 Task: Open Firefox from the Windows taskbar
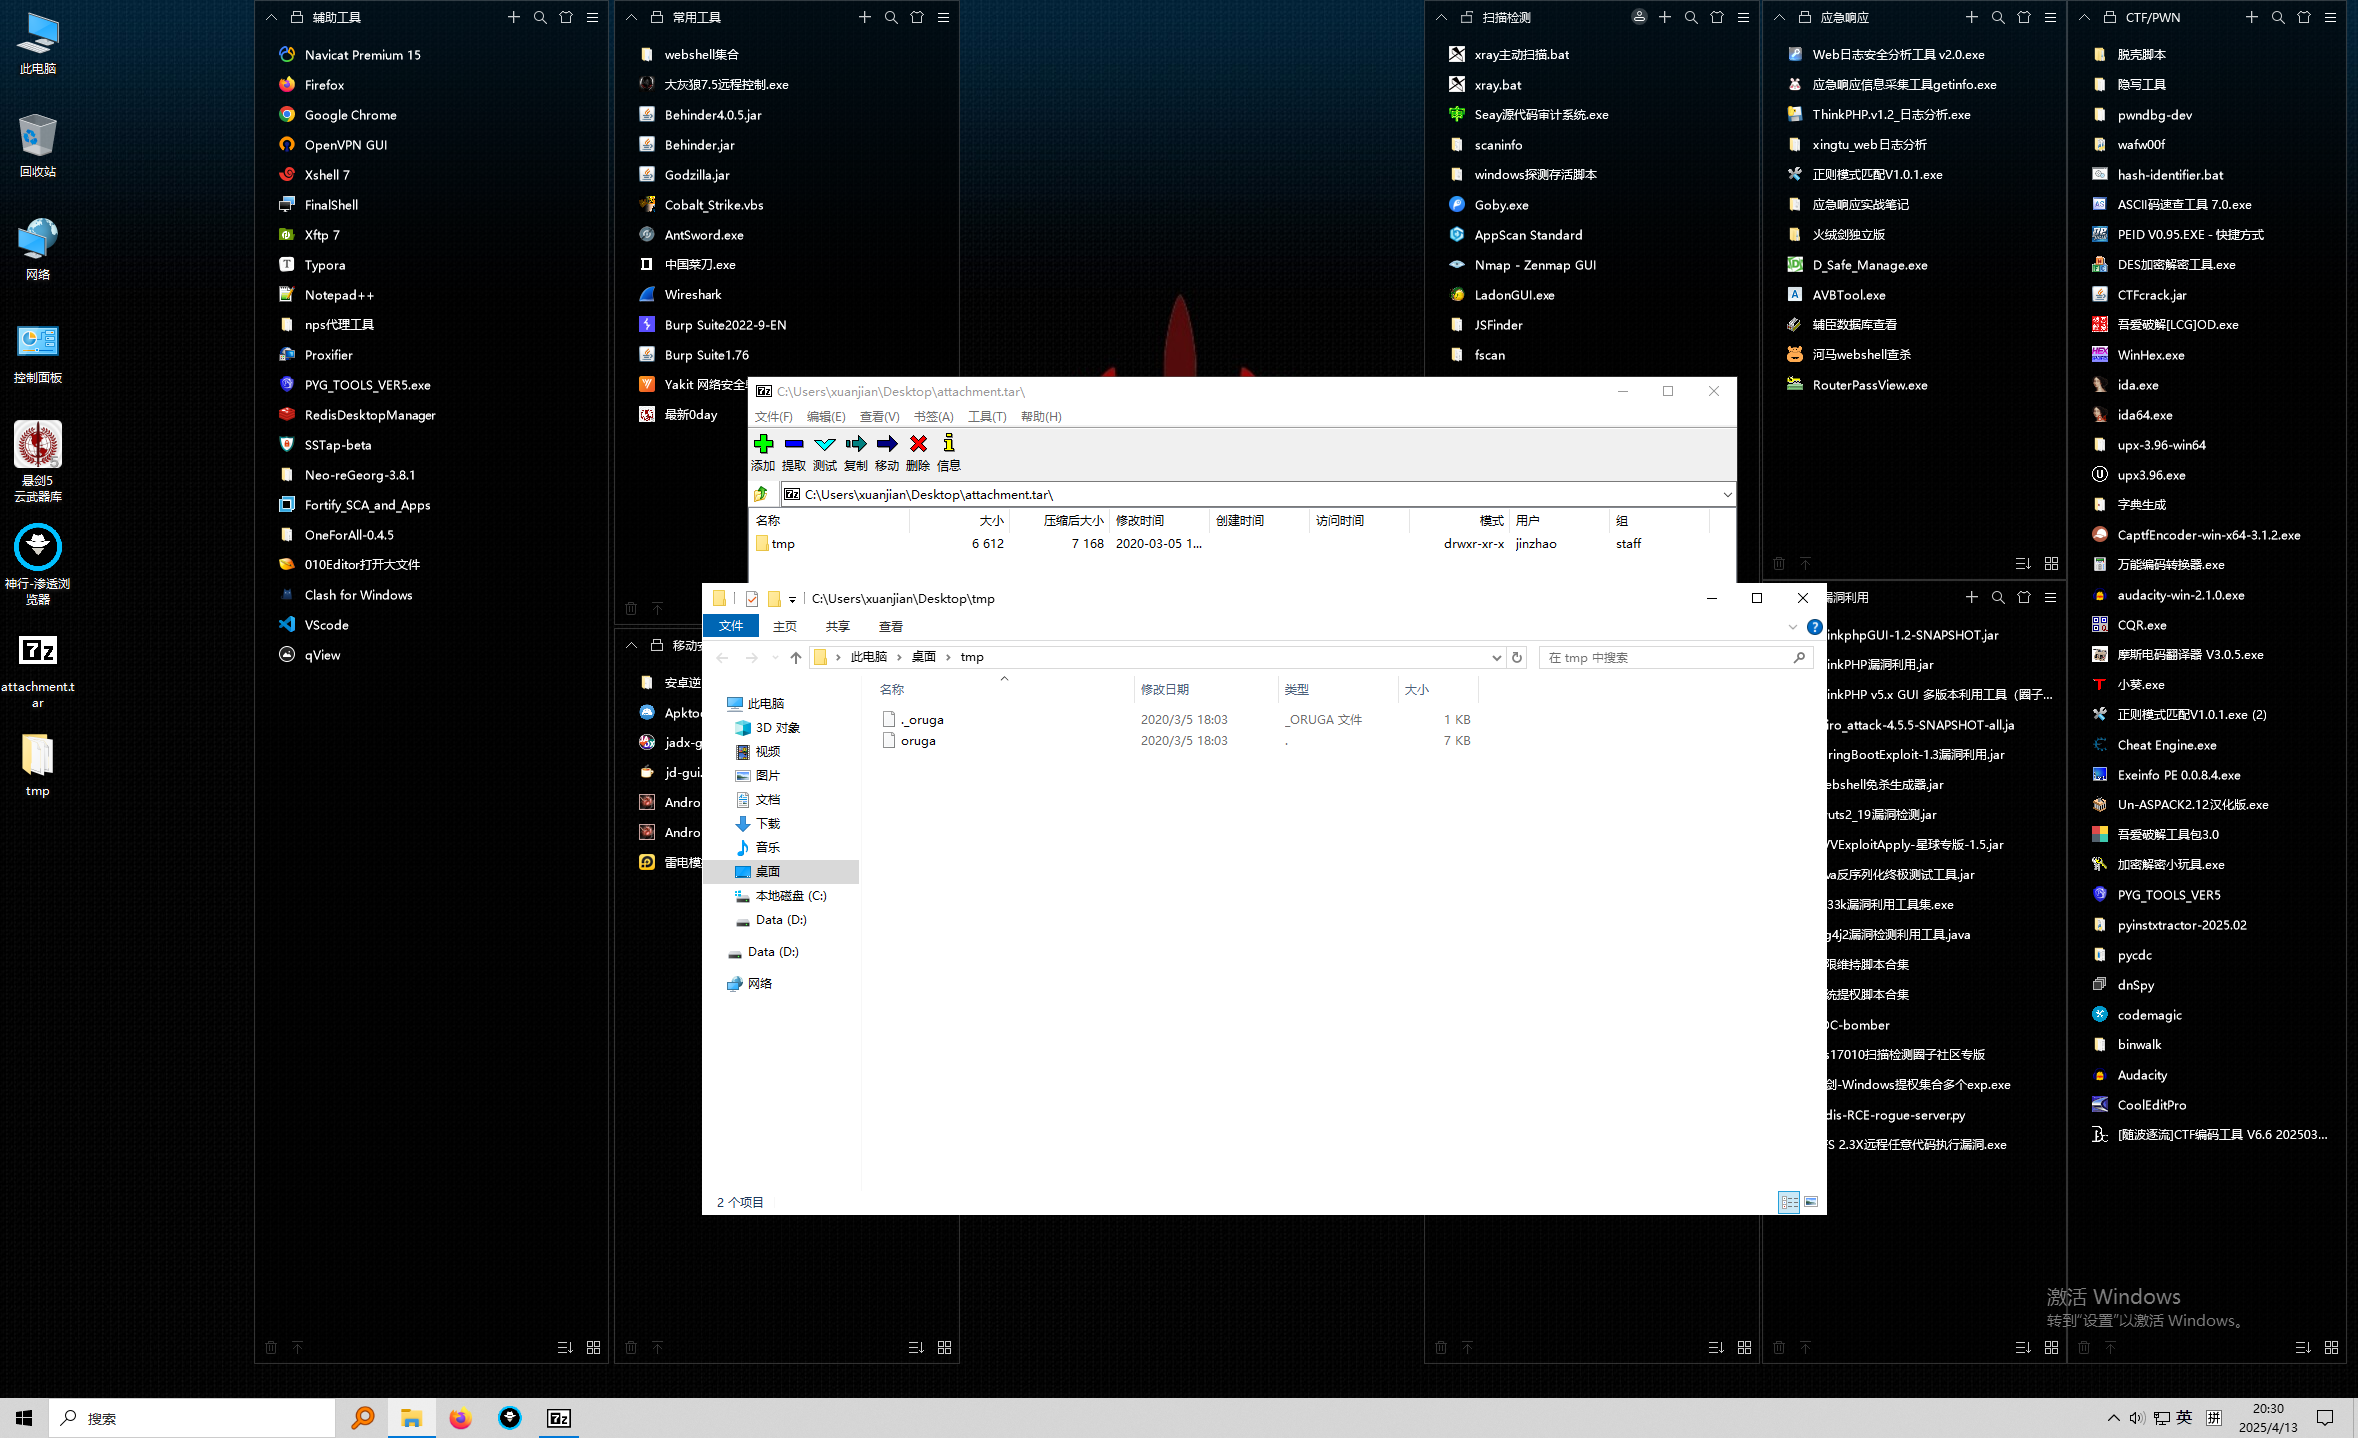pos(460,1418)
